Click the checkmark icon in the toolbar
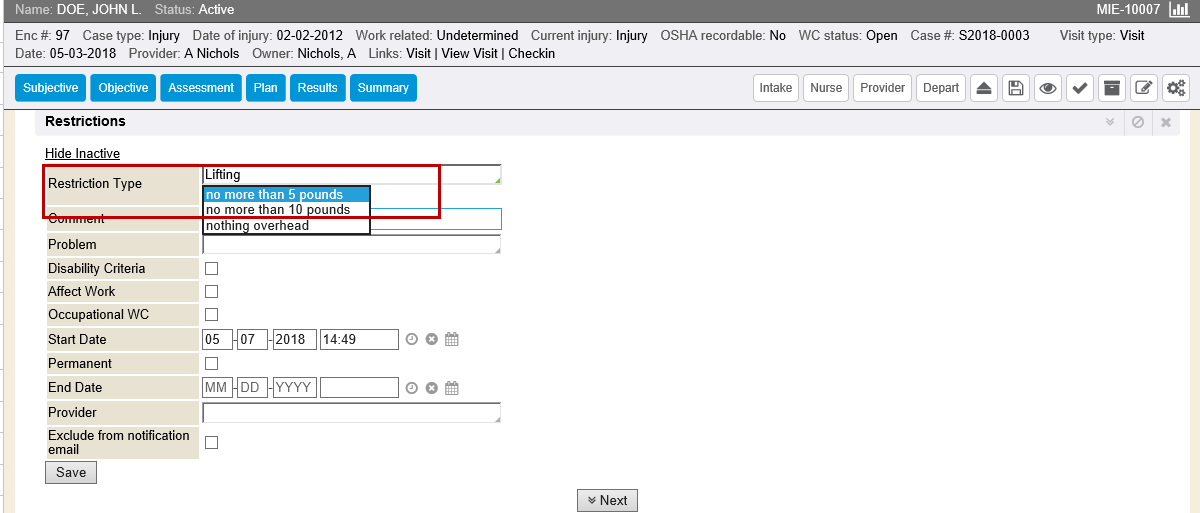The image size is (1200, 513). tap(1079, 88)
